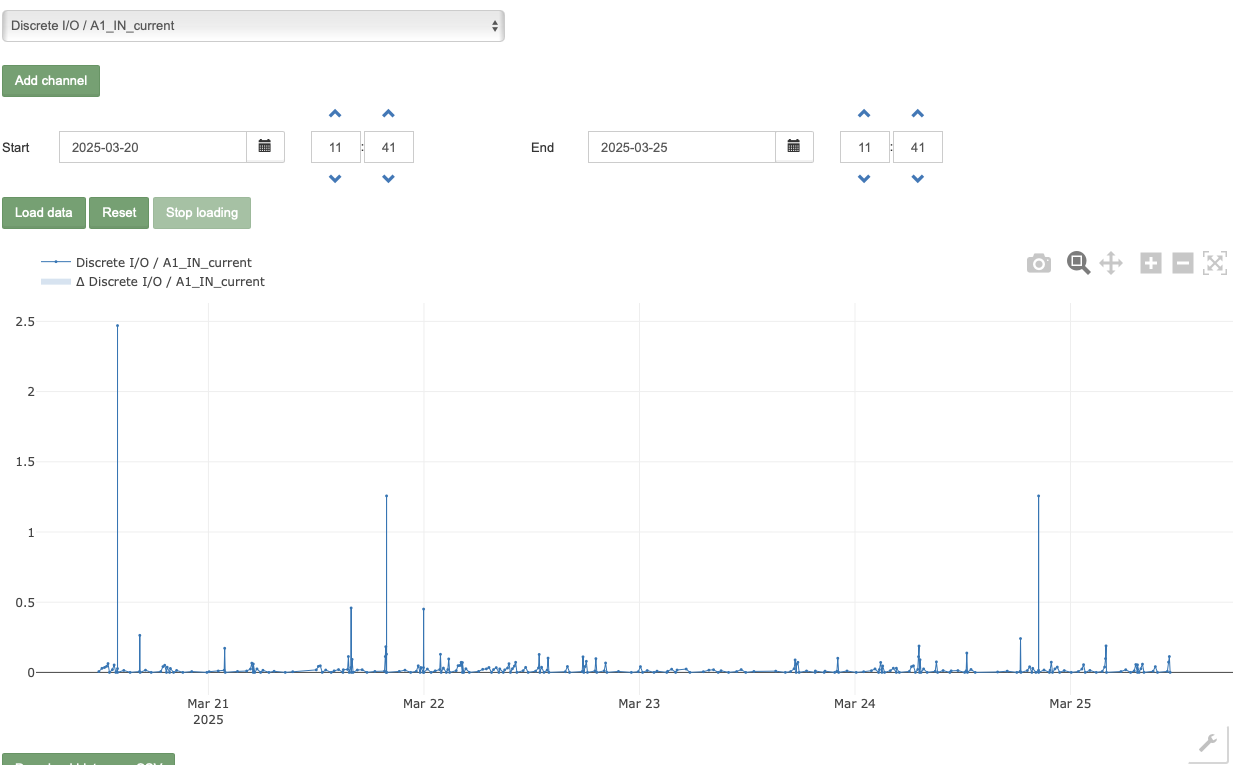Viewport: 1240px width, 765px height.
Task: Increase the Start minute with up chevron
Action: click(389, 114)
